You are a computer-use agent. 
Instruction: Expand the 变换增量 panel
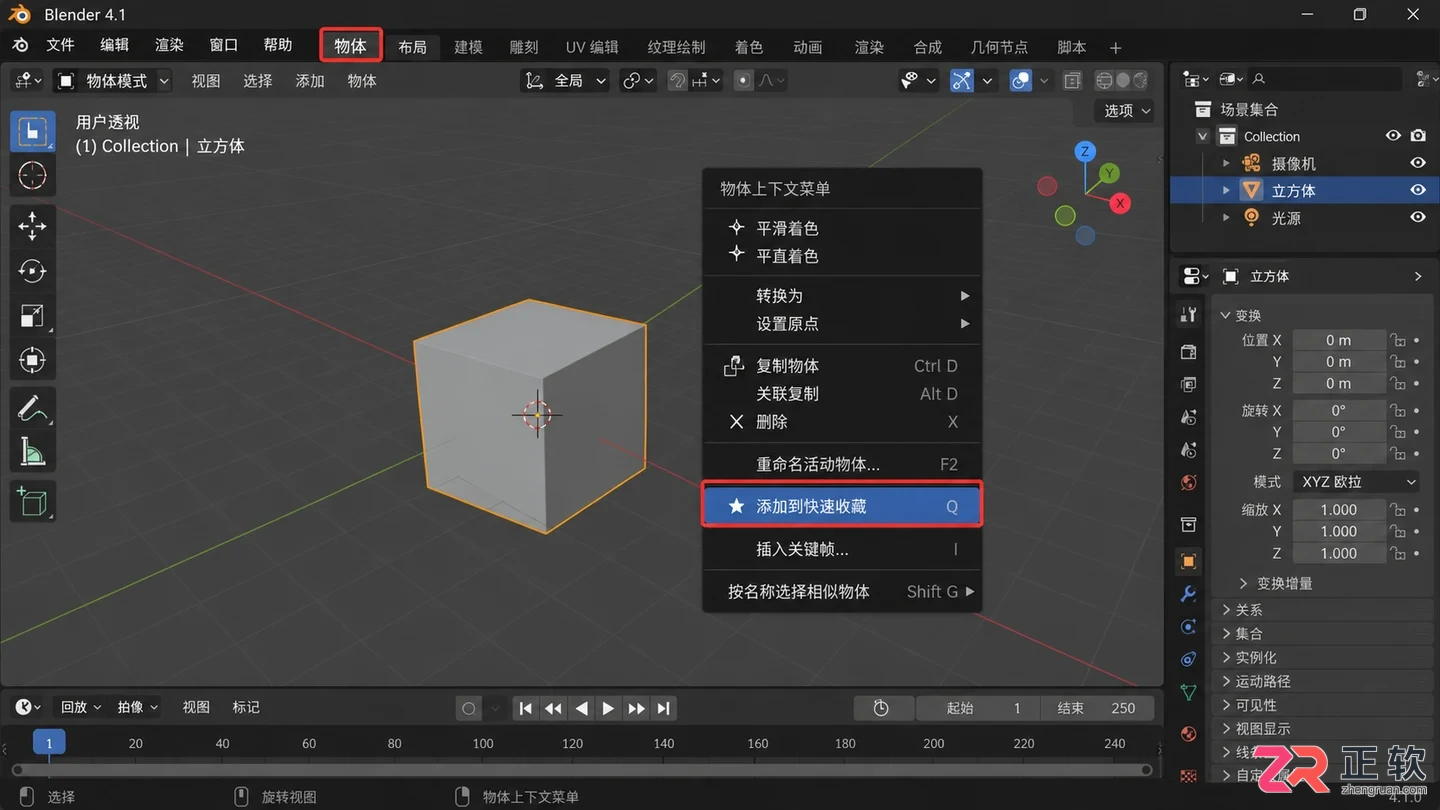[1275, 583]
